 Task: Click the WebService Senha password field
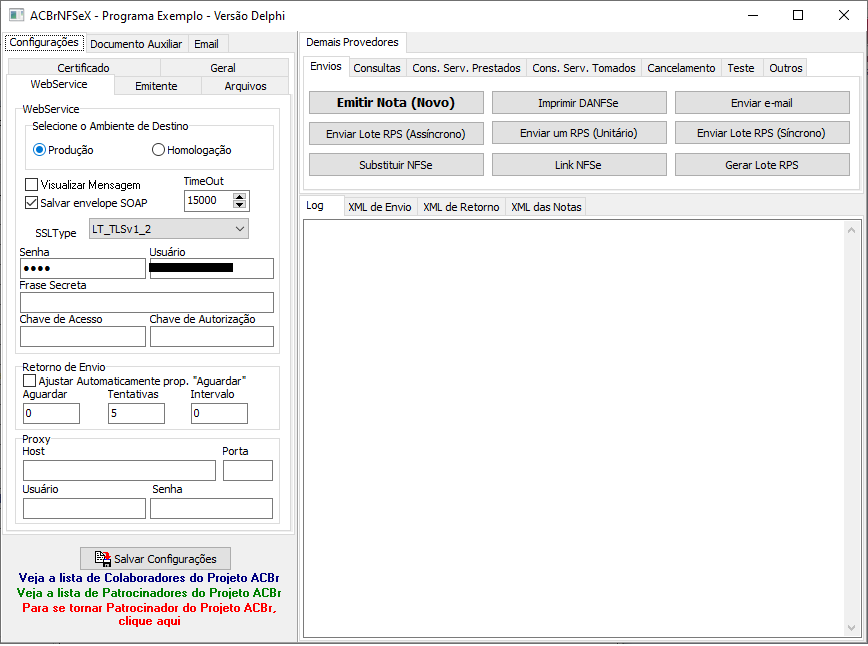tap(83, 268)
